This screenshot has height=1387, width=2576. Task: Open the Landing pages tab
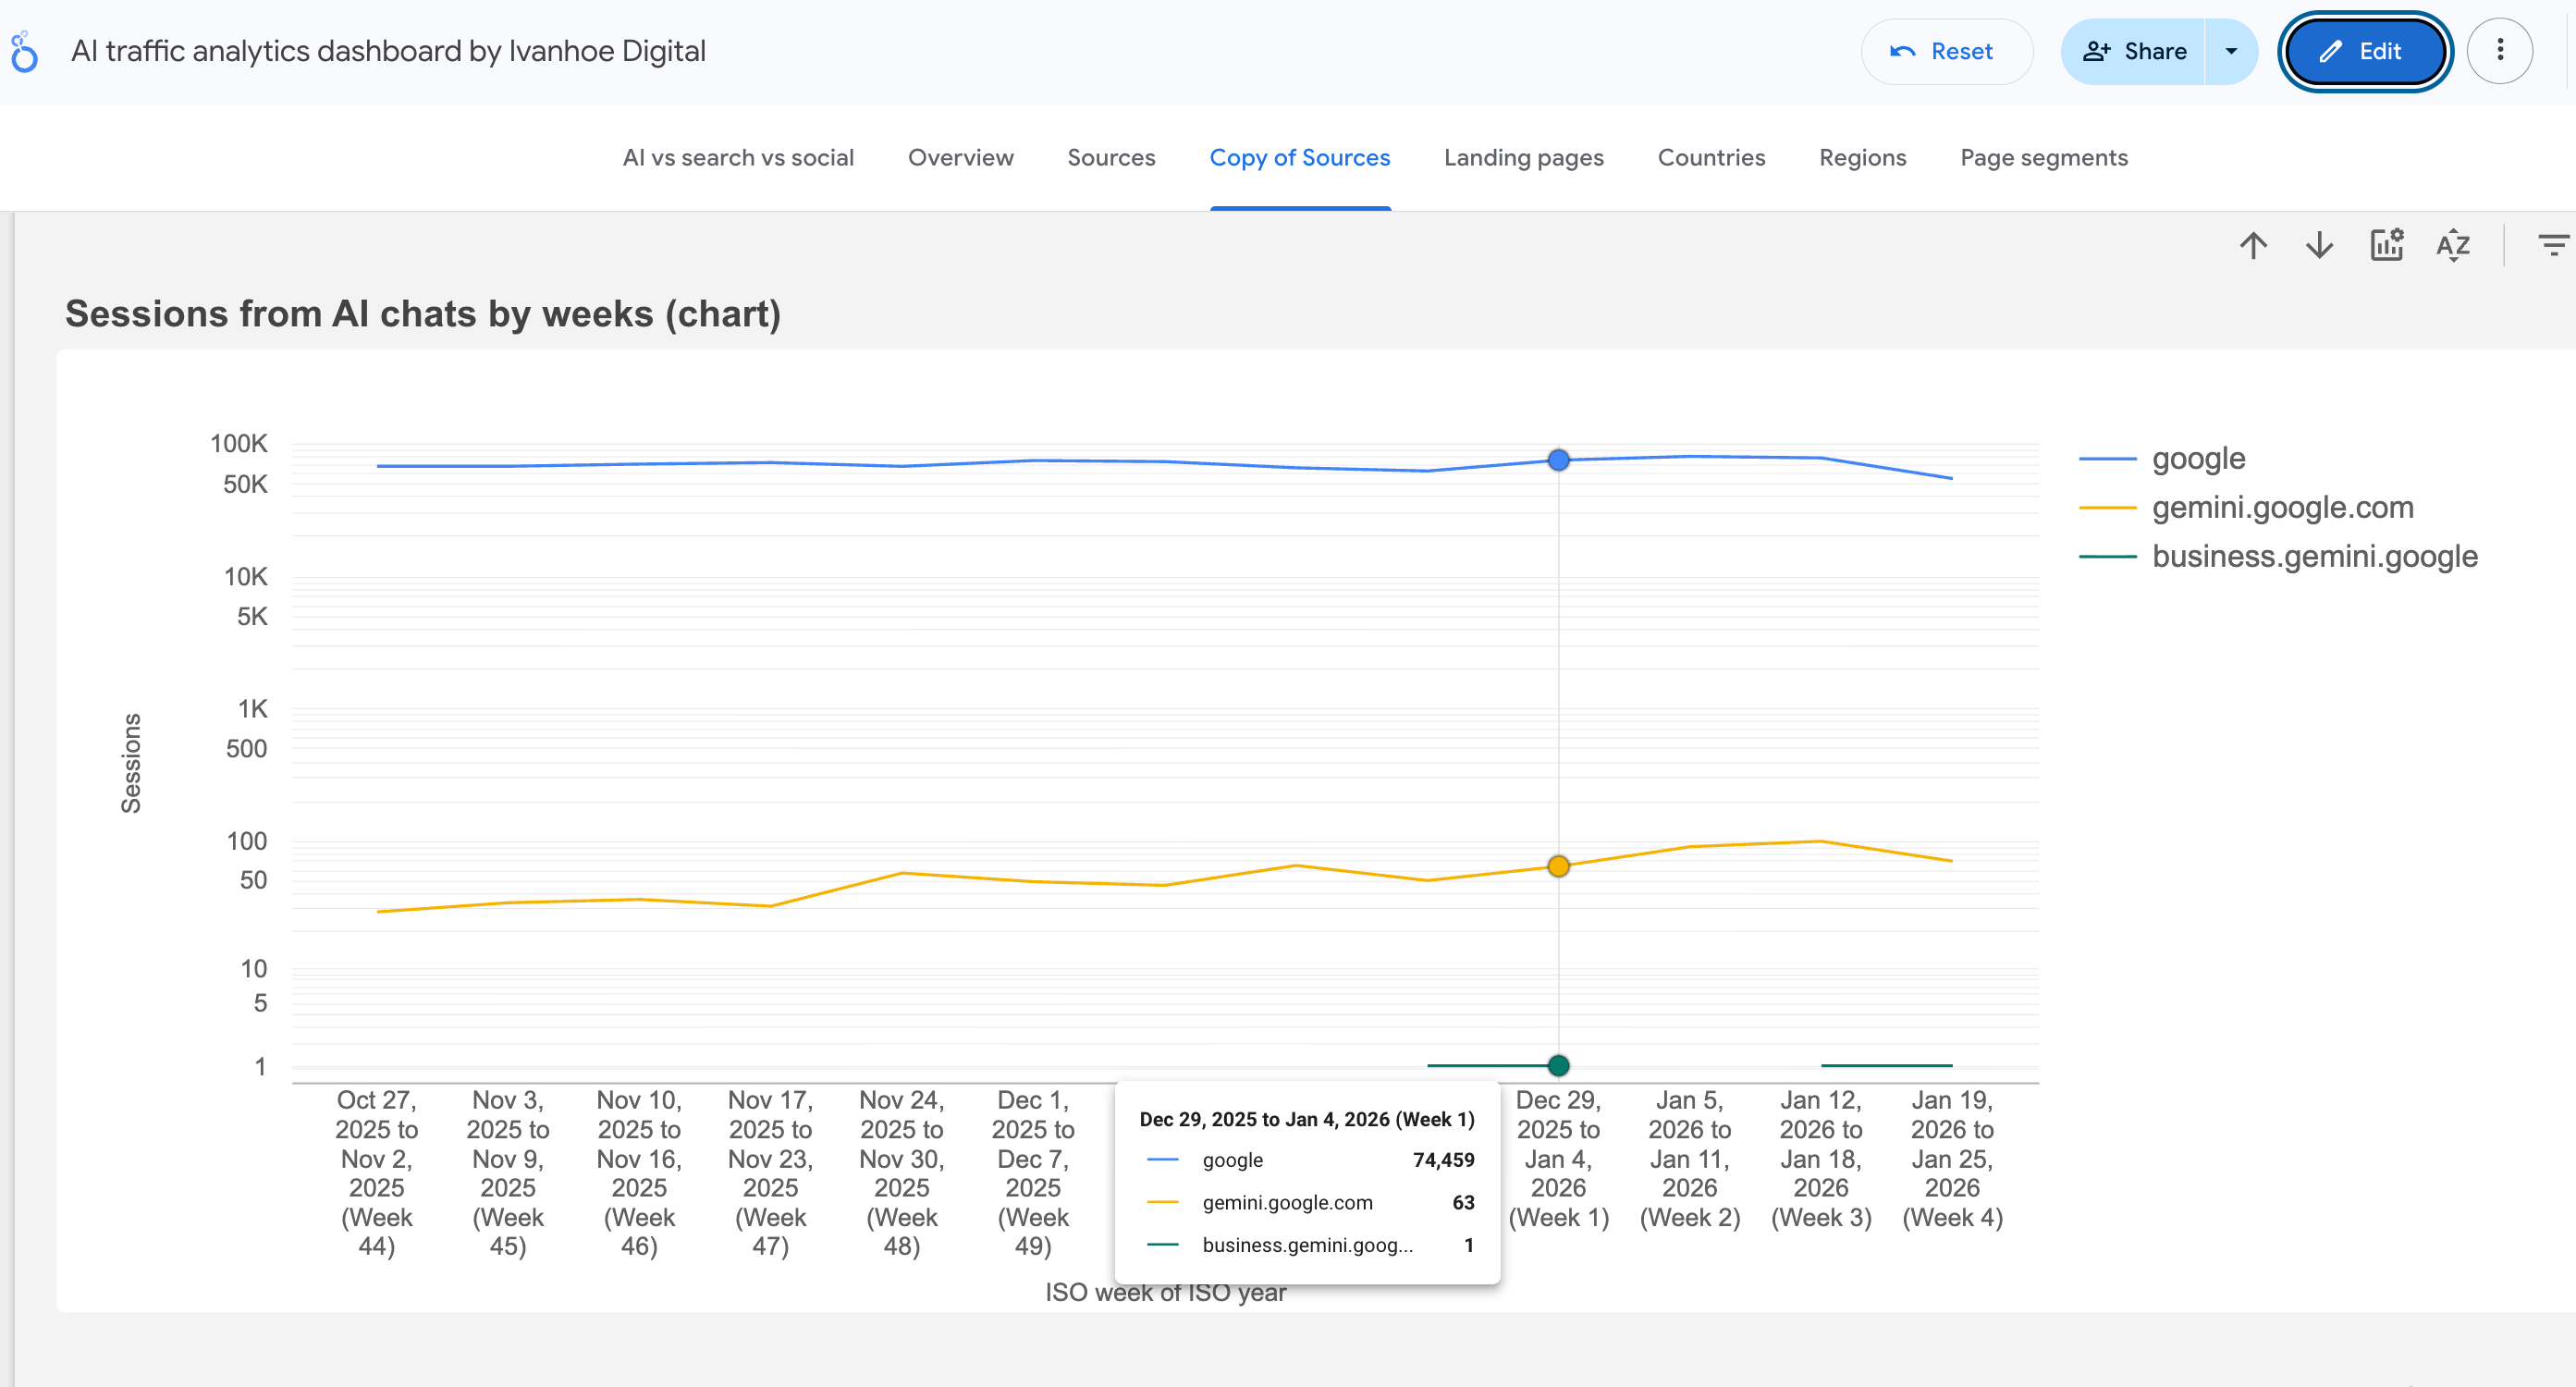[x=1523, y=158]
